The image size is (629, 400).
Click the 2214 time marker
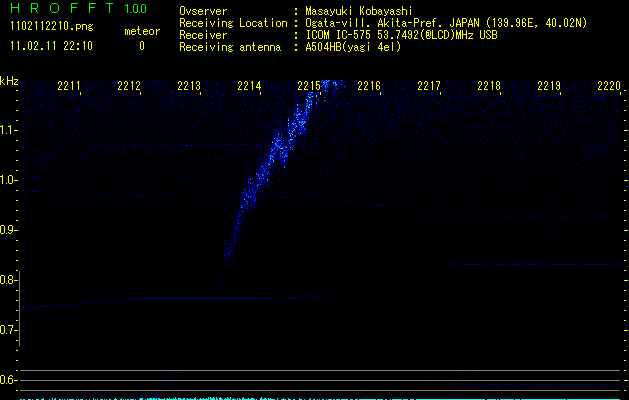249,86
